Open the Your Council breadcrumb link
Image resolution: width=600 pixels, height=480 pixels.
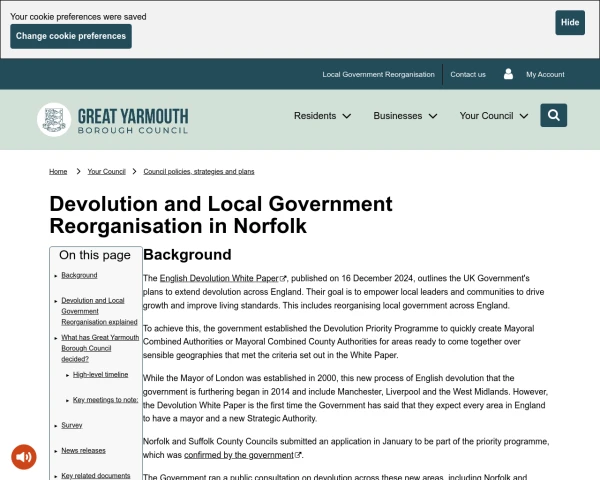[x=106, y=172]
